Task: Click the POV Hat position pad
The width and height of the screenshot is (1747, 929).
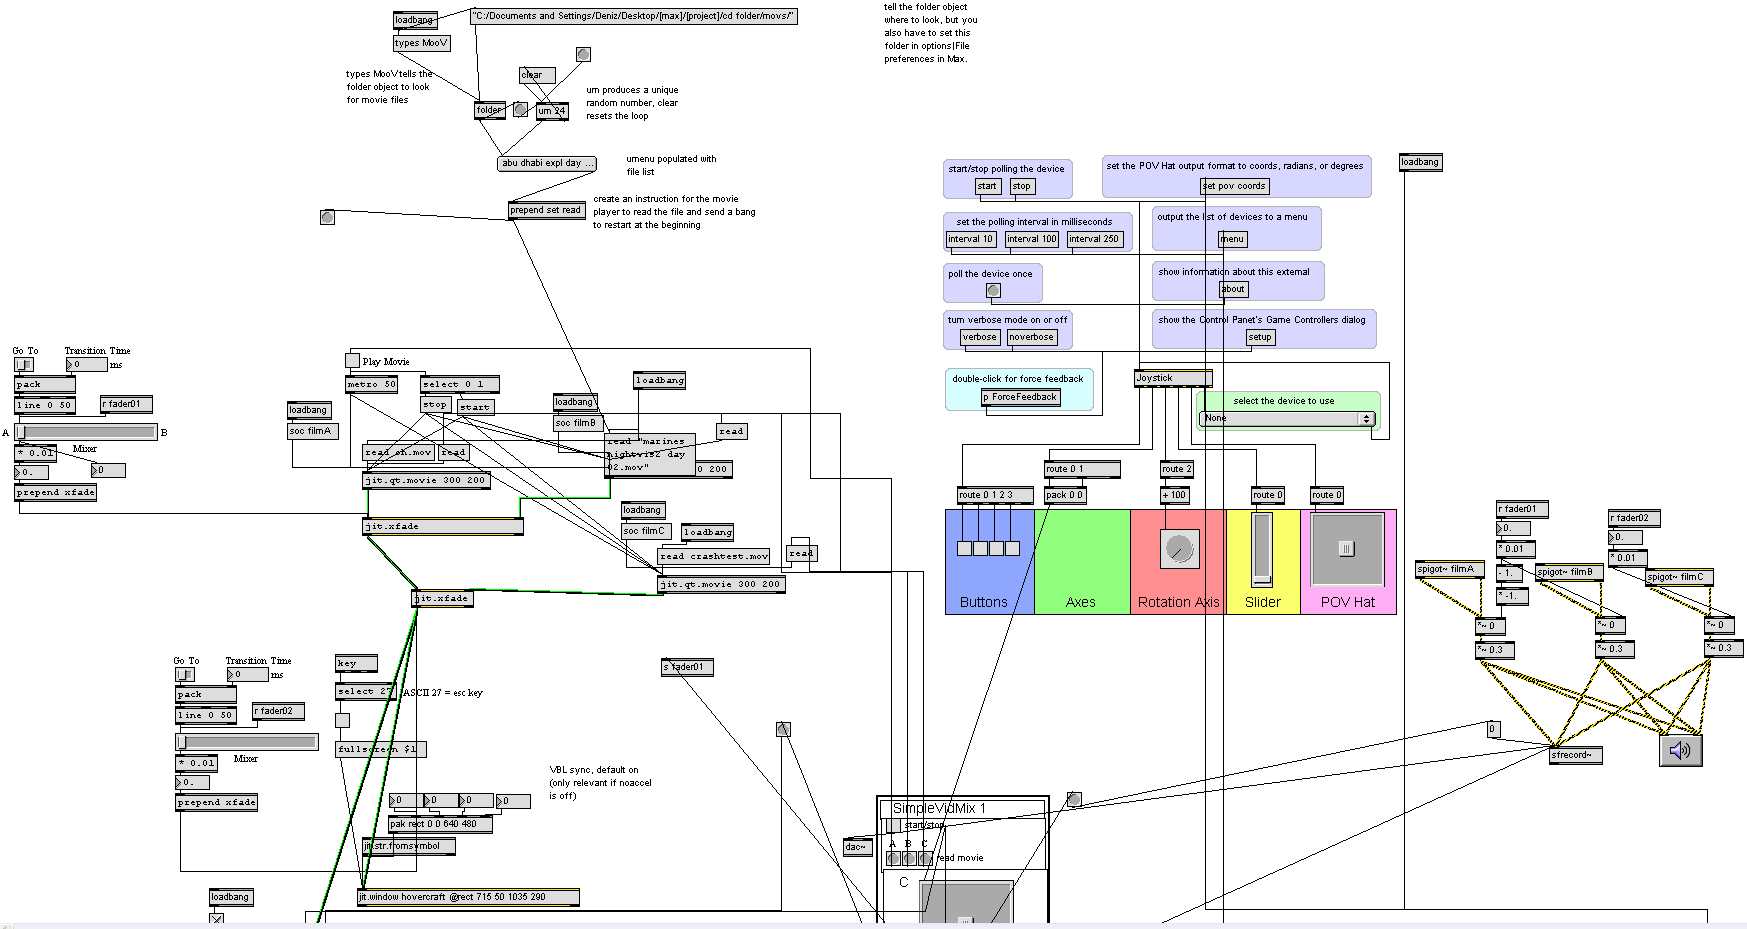Action: point(1347,549)
